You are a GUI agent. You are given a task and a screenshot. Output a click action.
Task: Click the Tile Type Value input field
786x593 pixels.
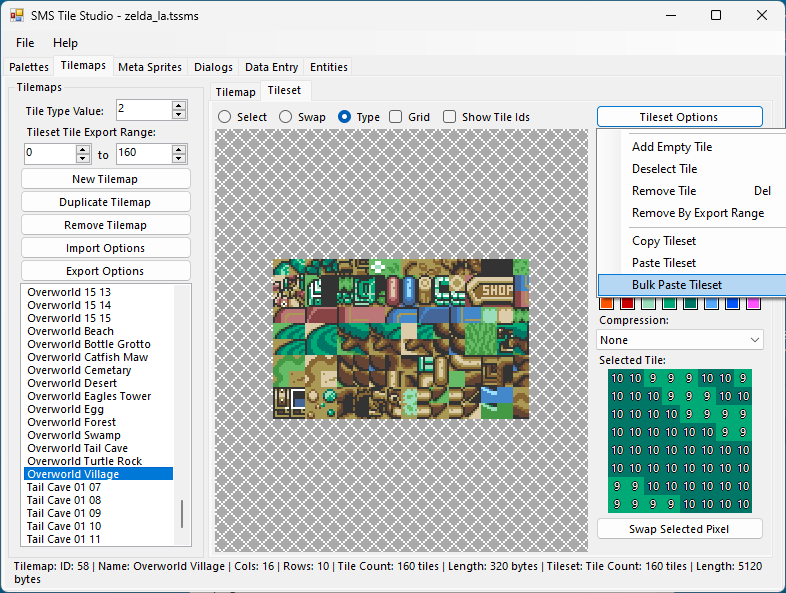pyautogui.click(x=144, y=110)
